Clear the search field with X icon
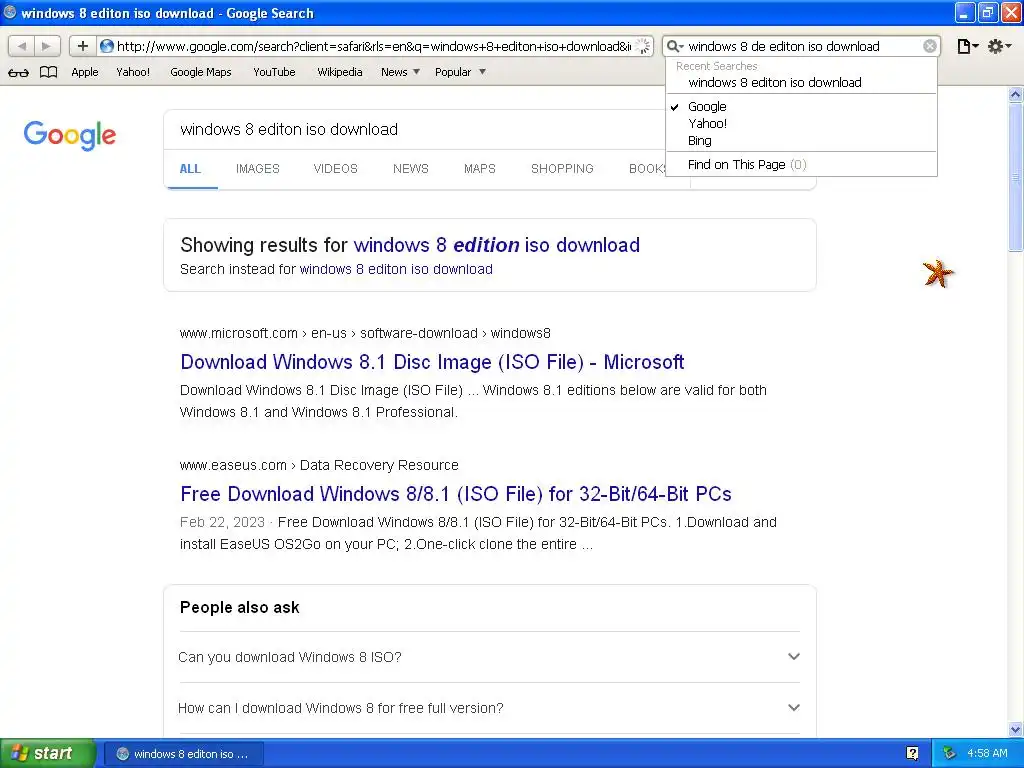This screenshot has height=768, width=1024. coord(930,46)
